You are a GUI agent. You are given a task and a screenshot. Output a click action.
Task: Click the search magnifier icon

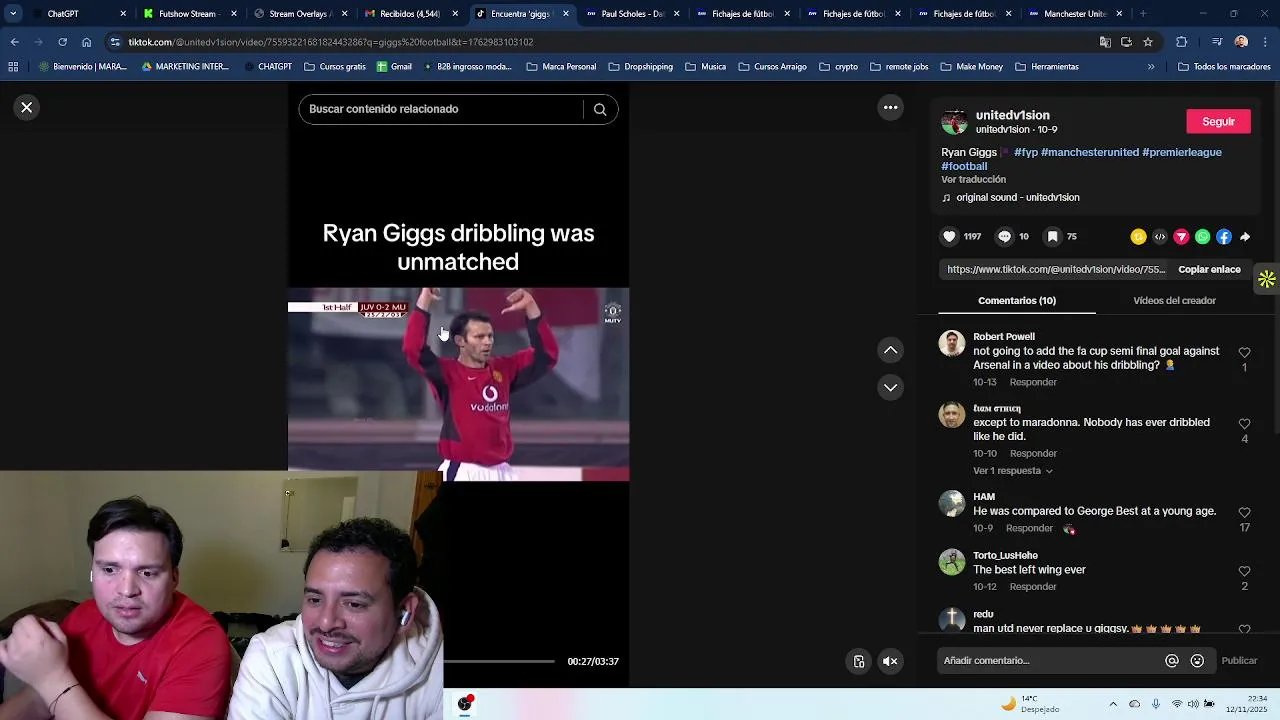[x=600, y=109]
